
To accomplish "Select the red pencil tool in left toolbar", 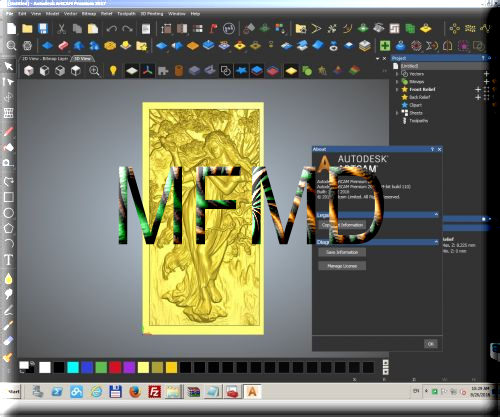I will coord(9,131).
